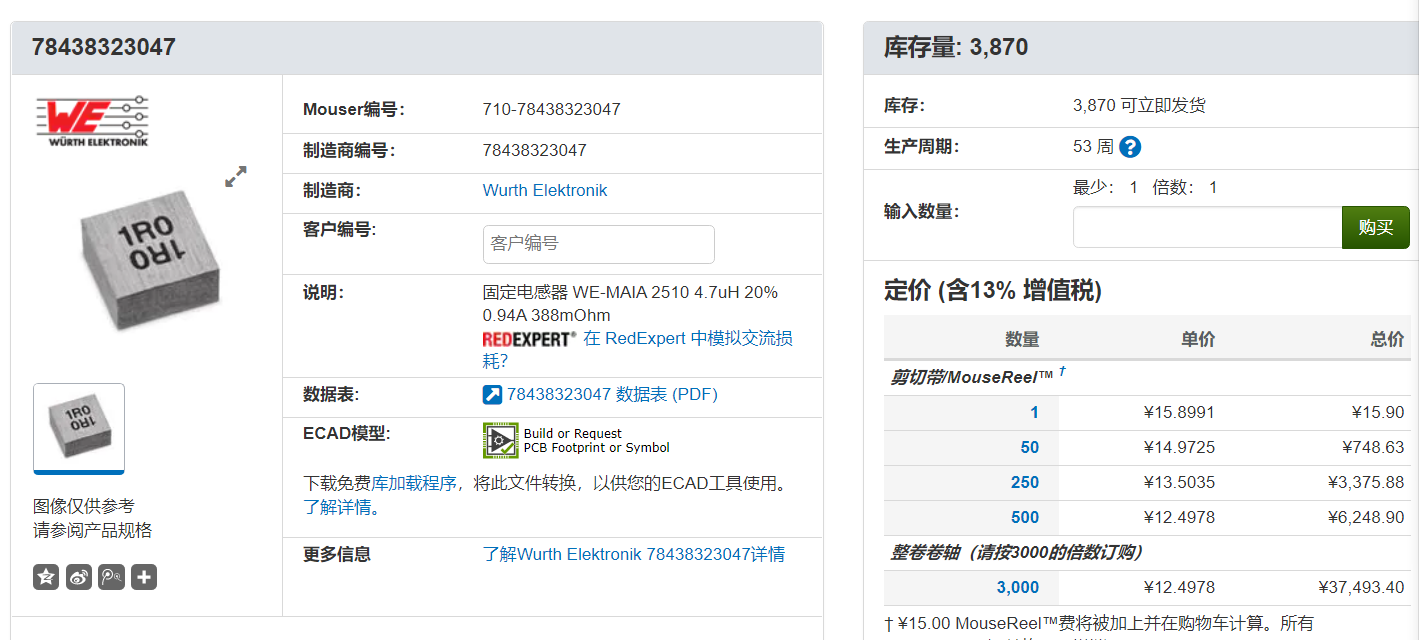Open 在 RedExpert 中模拟交流损耗 link
The height and width of the screenshot is (640, 1419).
point(638,350)
